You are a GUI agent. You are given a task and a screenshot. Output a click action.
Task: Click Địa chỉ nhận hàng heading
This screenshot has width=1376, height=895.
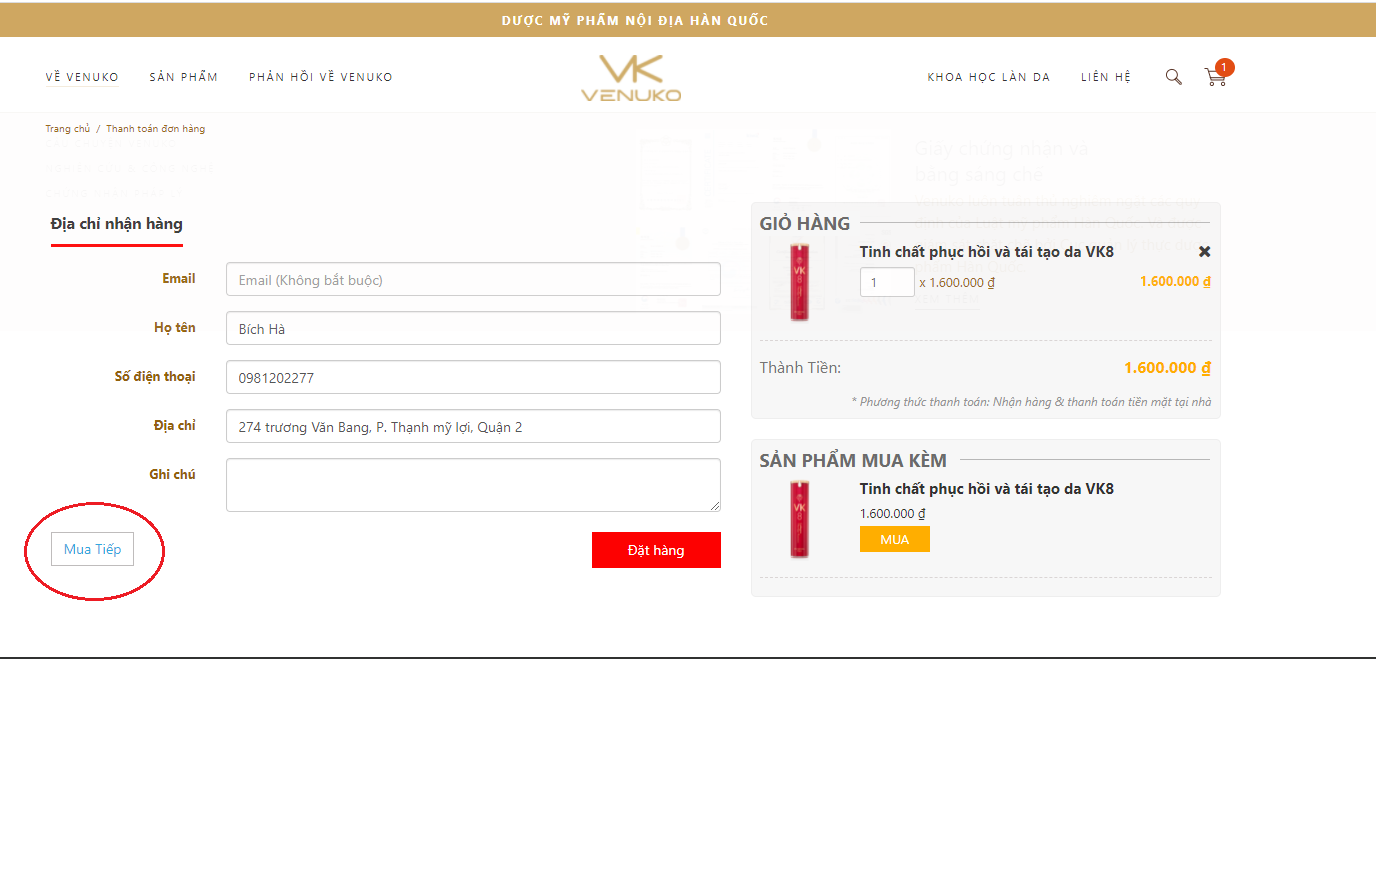coord(117,224)
